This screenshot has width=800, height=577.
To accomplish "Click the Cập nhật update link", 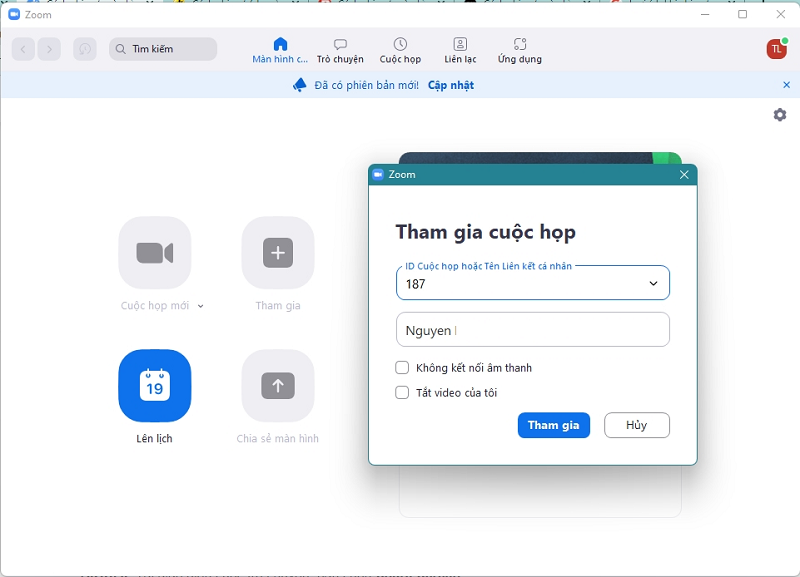I will [451, 86].
